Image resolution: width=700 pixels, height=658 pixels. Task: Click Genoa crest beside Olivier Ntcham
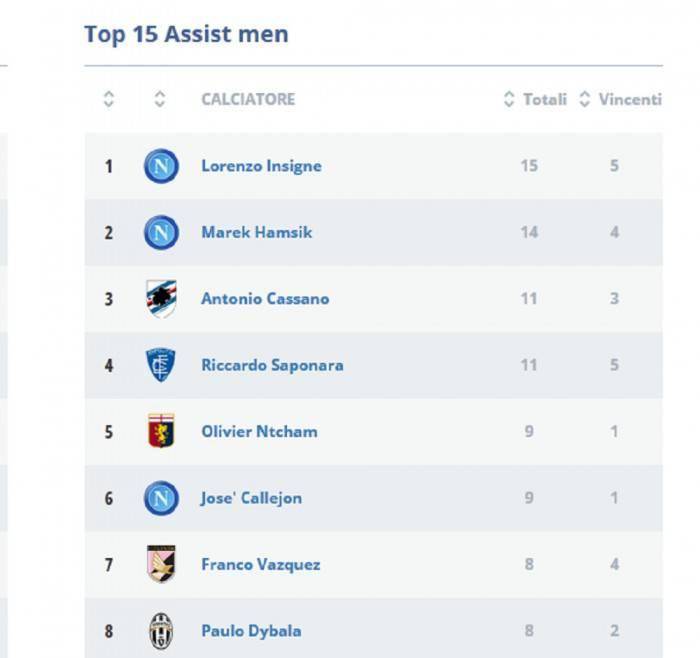pos(160,431)
